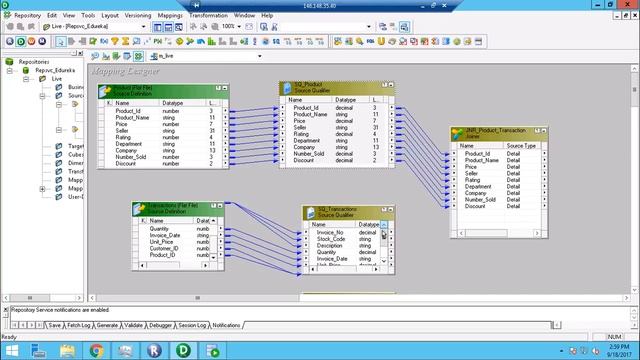Choose the Aggregator transformation sigma icon
640x360 pixels.
coord(125,41)
